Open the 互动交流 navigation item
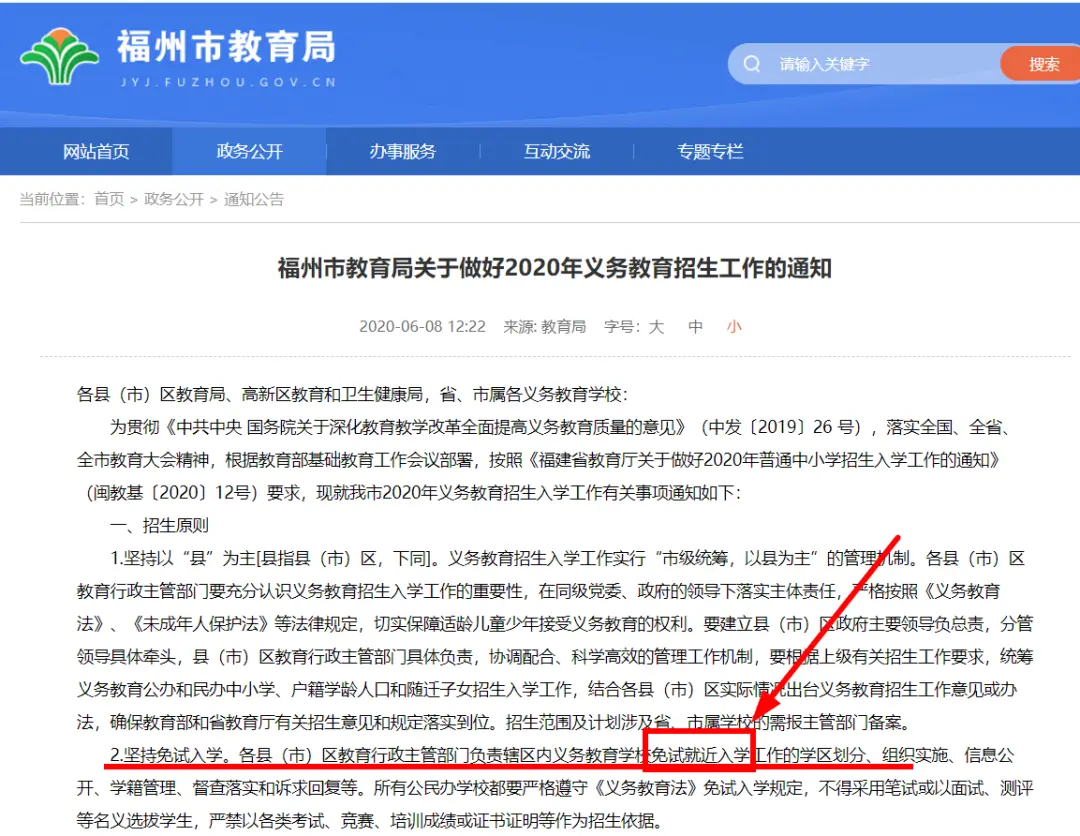This screenshot has width=1080, height=836. (x=557, y=152)
